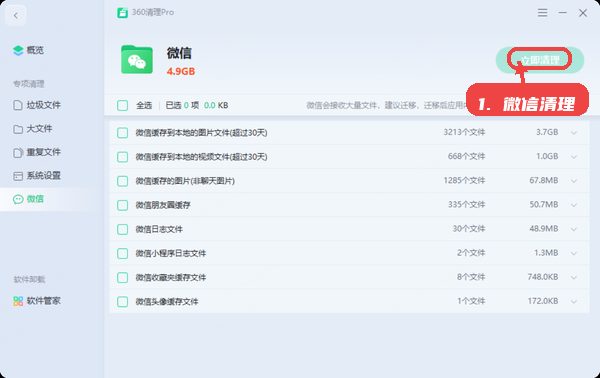Click the 系统设置 window icon
Viewport: 600px width, 378px height.
[x=18, y=176]
